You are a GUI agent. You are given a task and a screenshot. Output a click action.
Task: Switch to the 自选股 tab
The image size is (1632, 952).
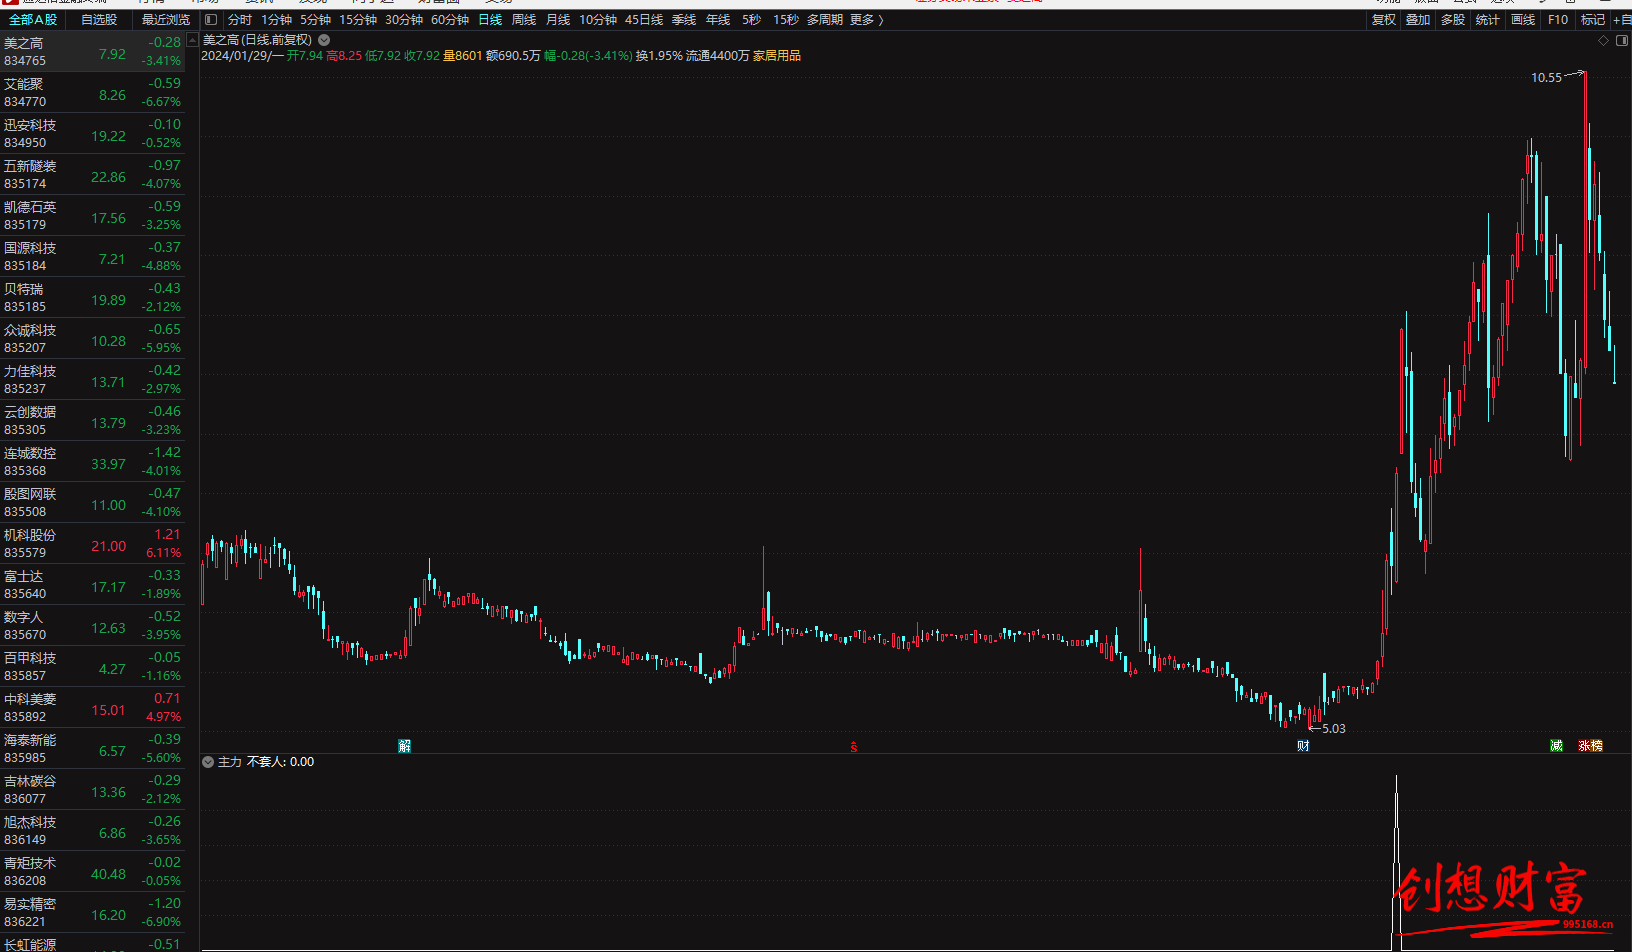click(99, 19)
